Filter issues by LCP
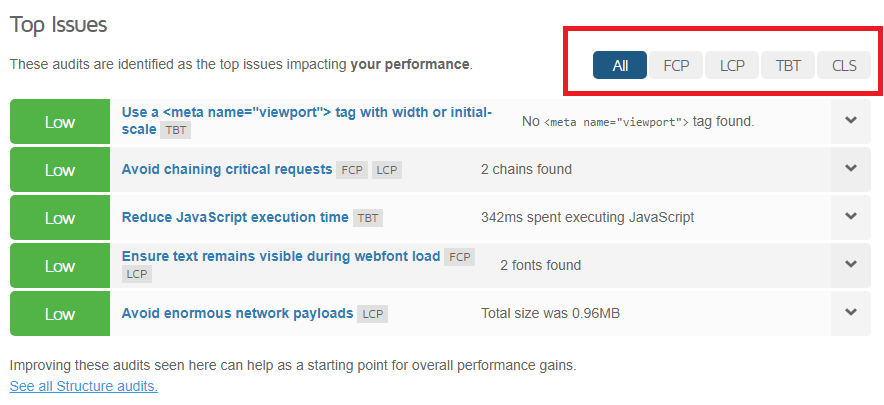The image size is (884, 405). click(x=732, y=65)
